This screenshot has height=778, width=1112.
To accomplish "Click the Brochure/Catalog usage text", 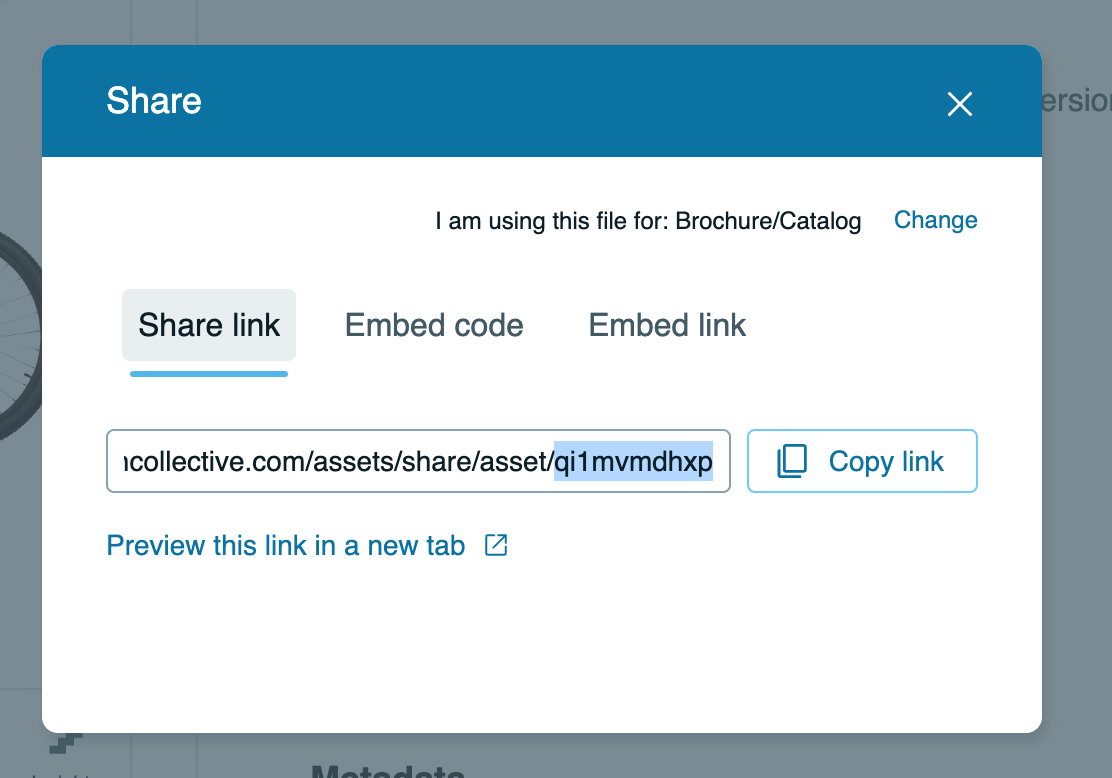I will coord(768,221).
